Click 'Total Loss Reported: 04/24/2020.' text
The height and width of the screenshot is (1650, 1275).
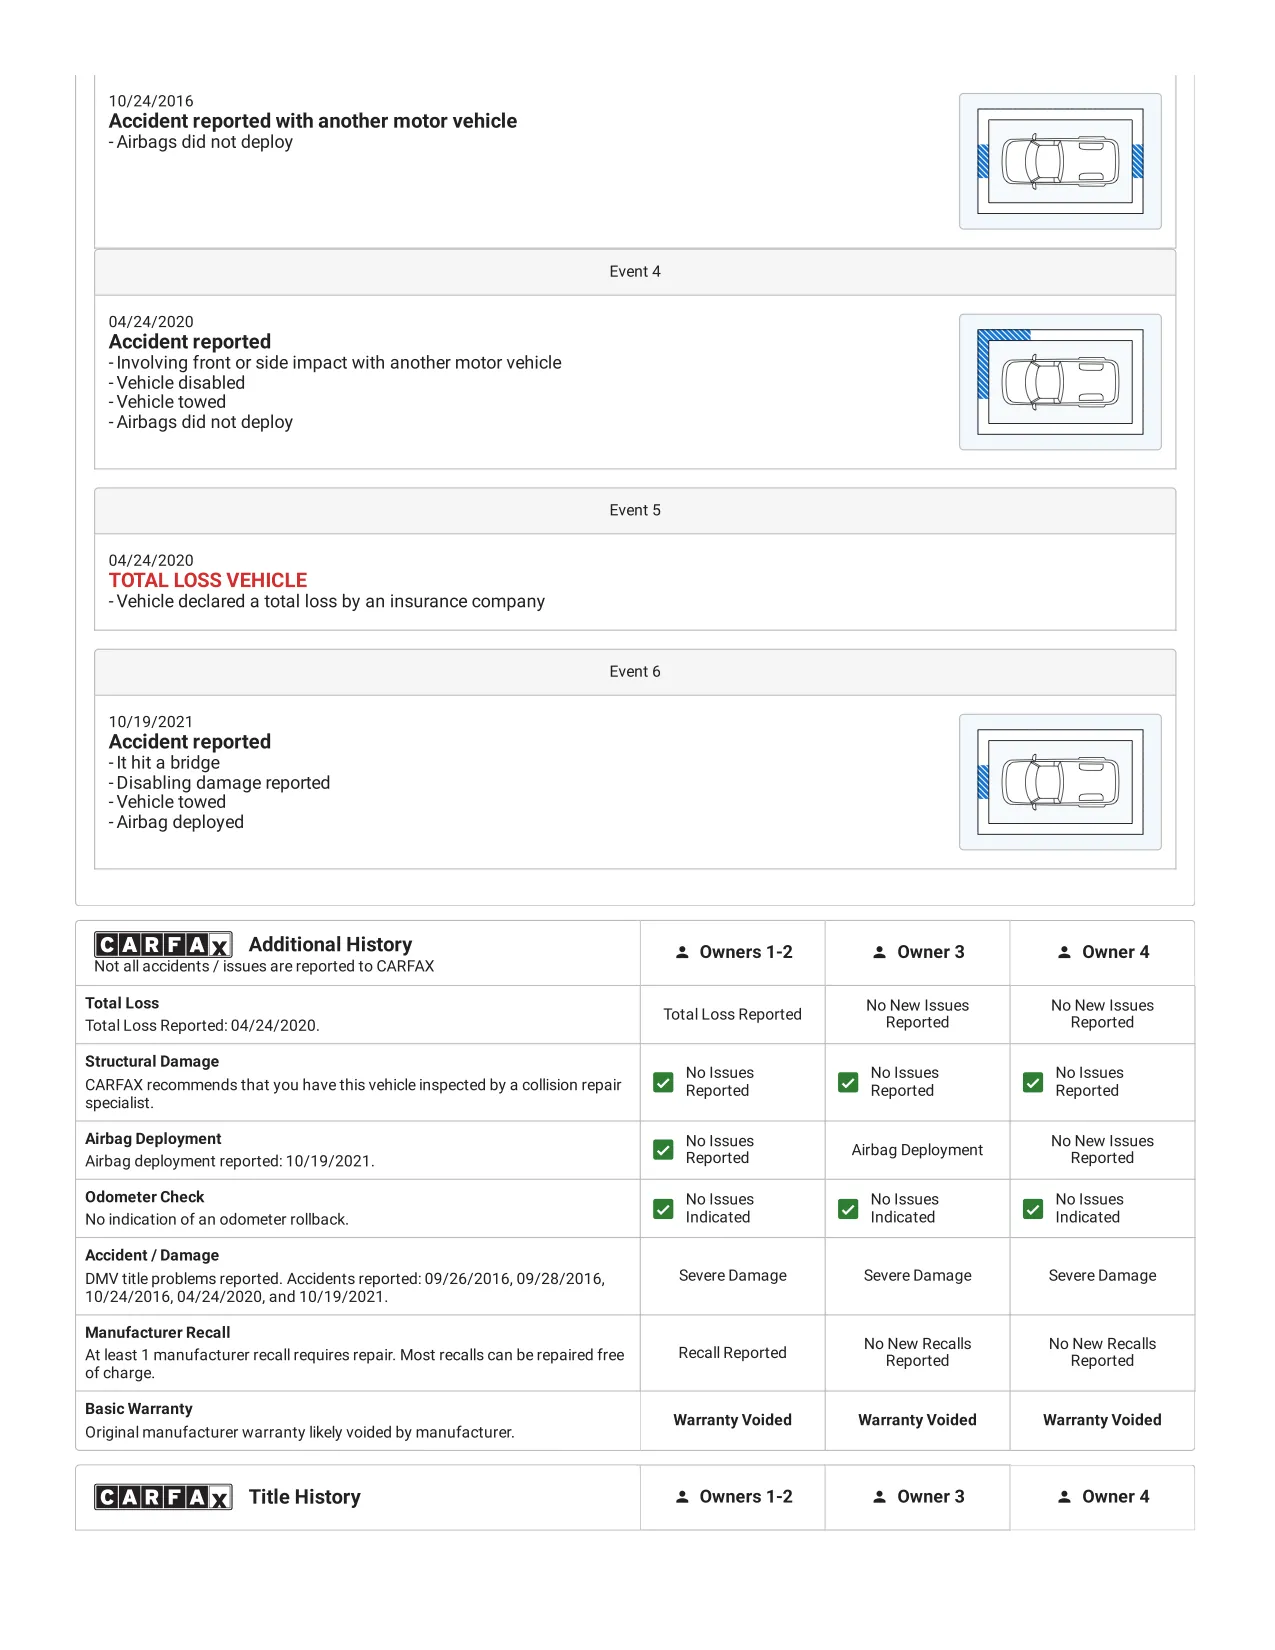[202, 1026]
